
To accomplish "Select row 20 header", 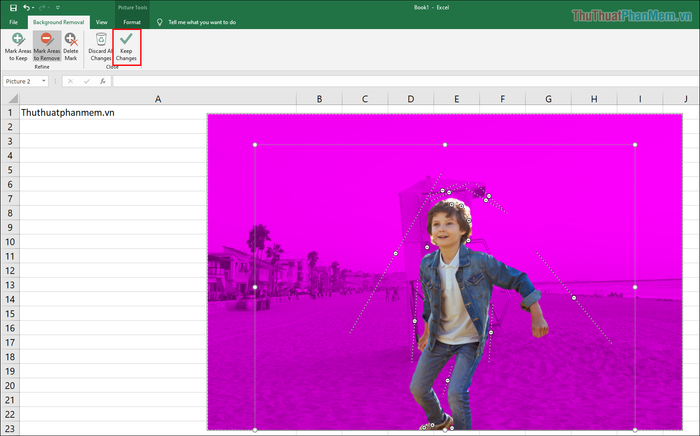I will 10,386.
